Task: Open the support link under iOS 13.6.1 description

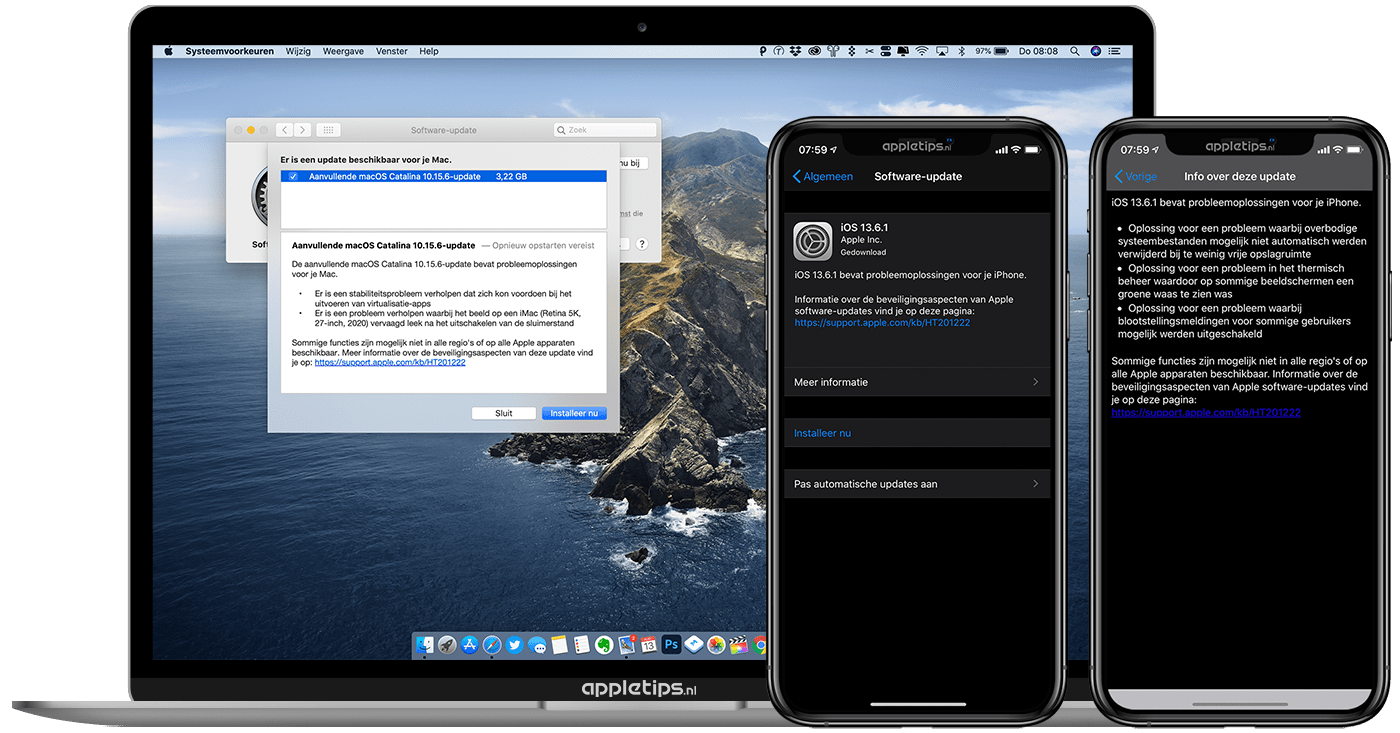Action: coord(882,323)
